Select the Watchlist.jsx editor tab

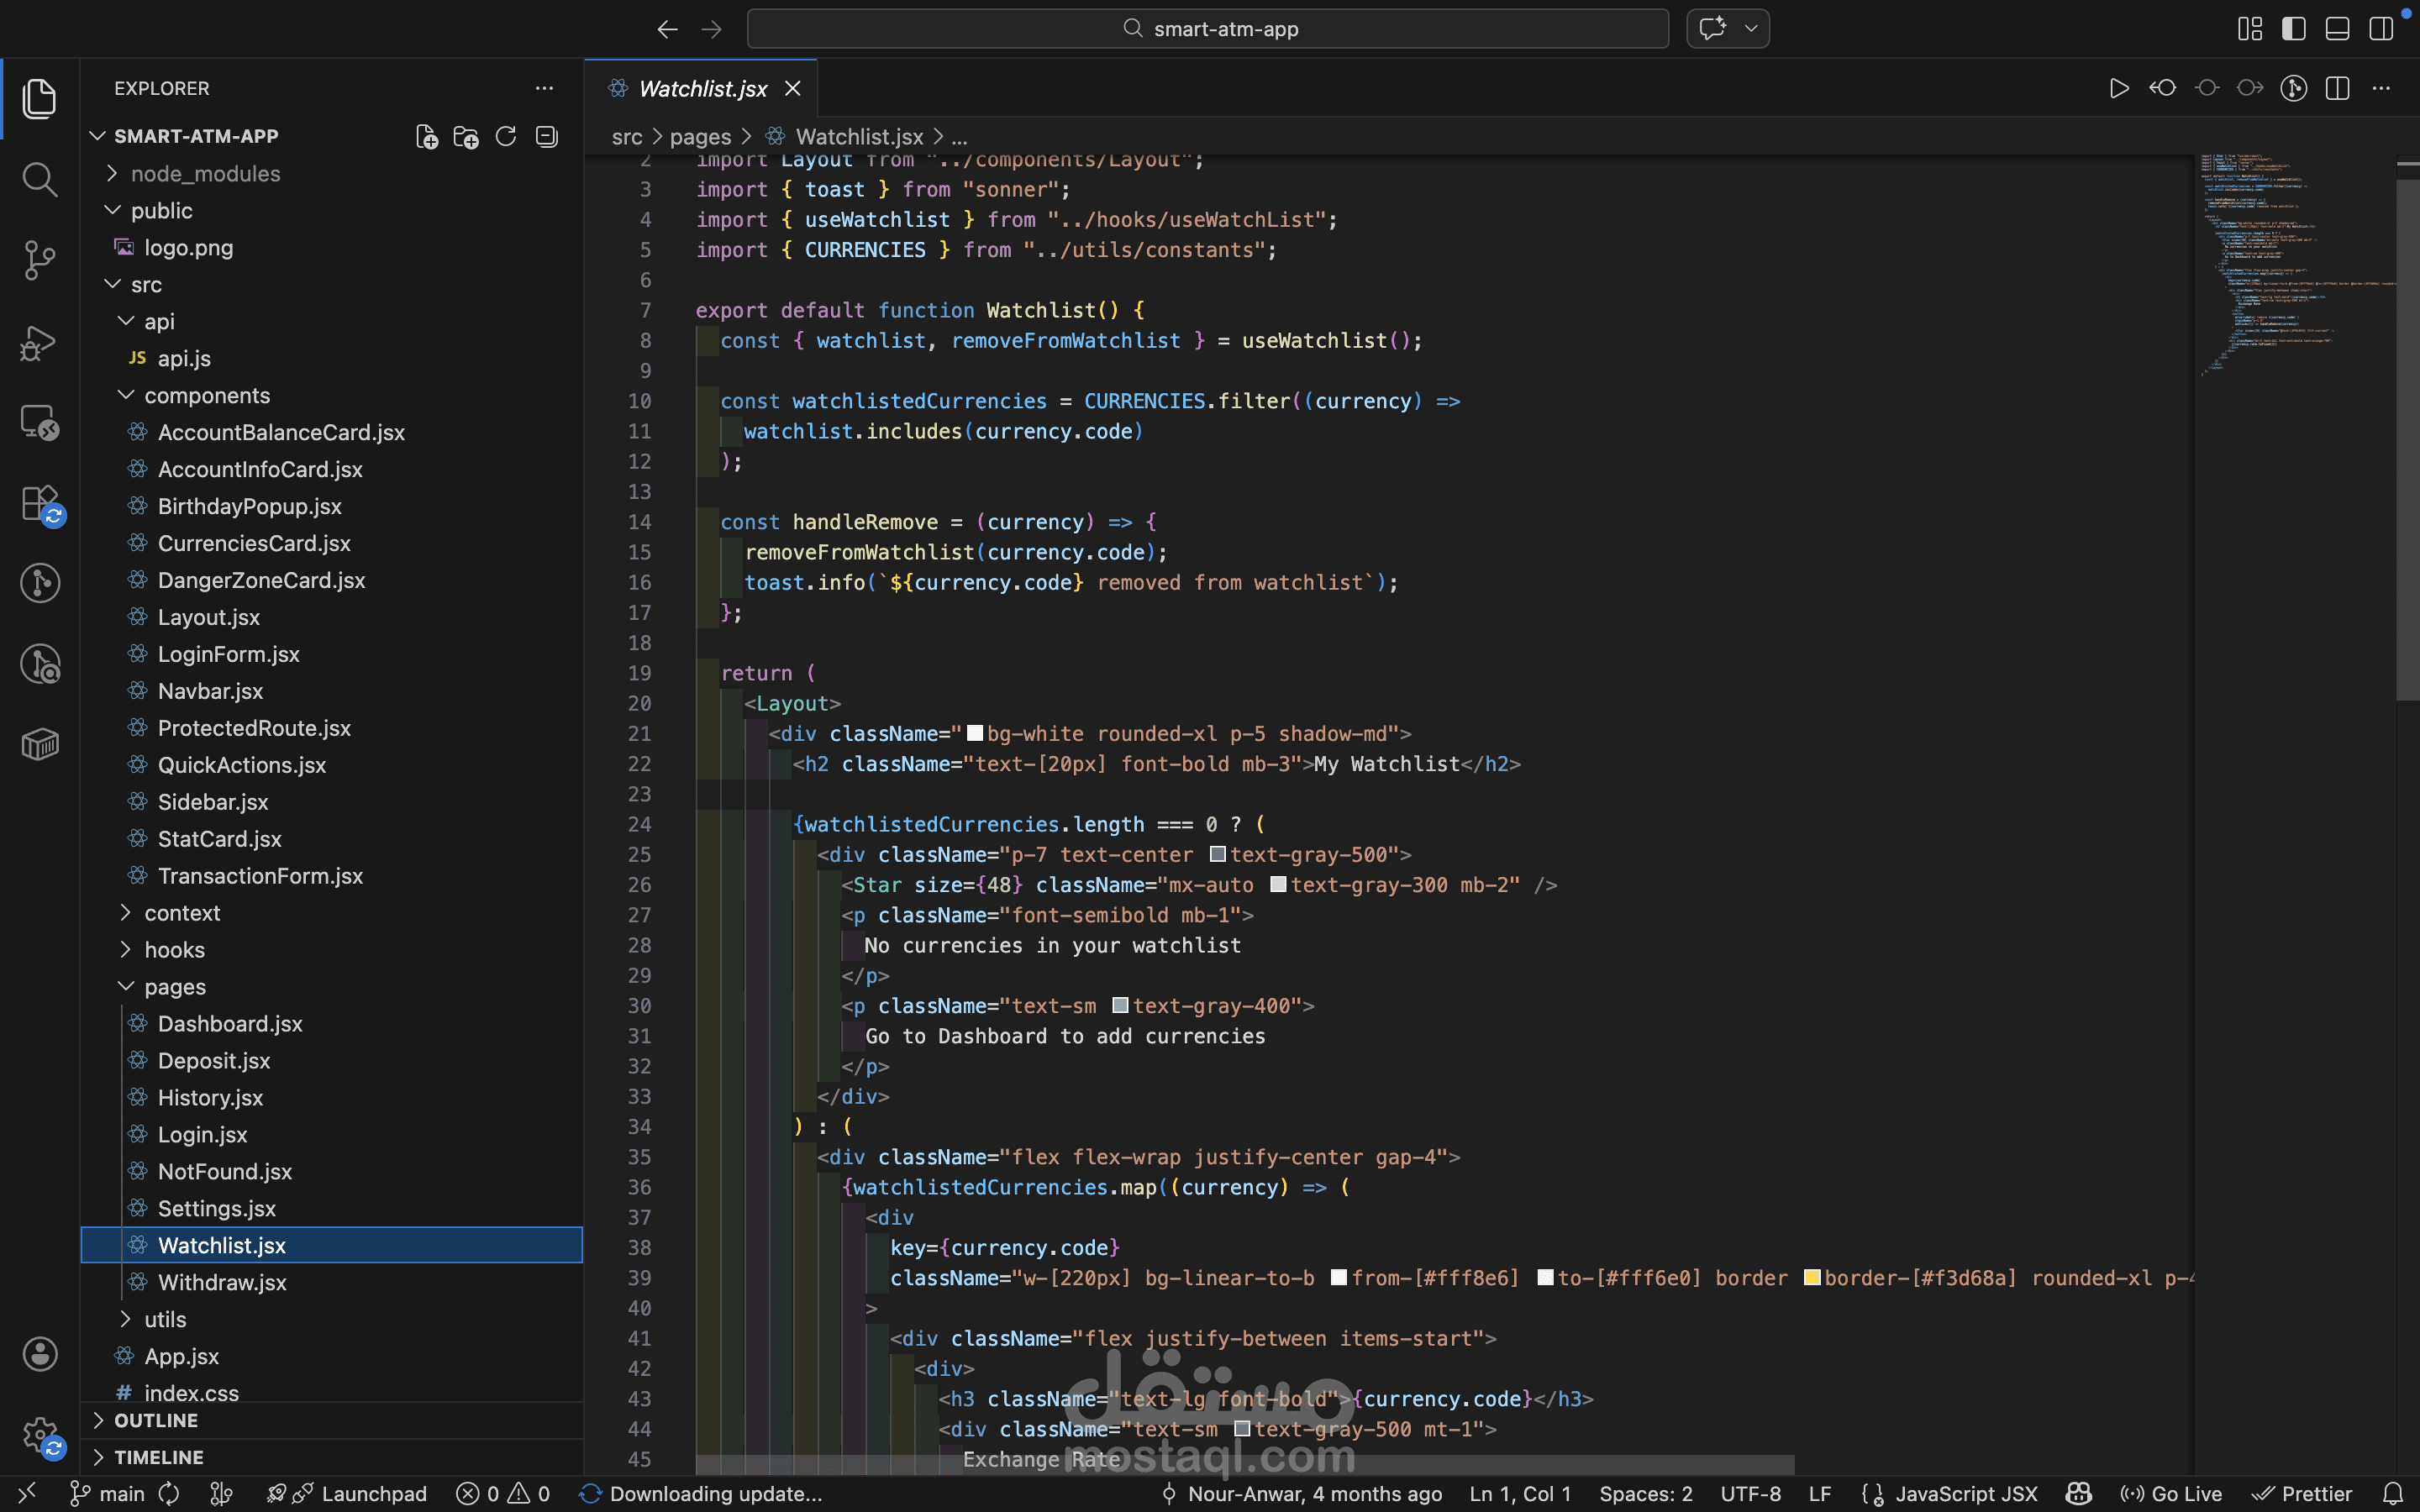702,89
